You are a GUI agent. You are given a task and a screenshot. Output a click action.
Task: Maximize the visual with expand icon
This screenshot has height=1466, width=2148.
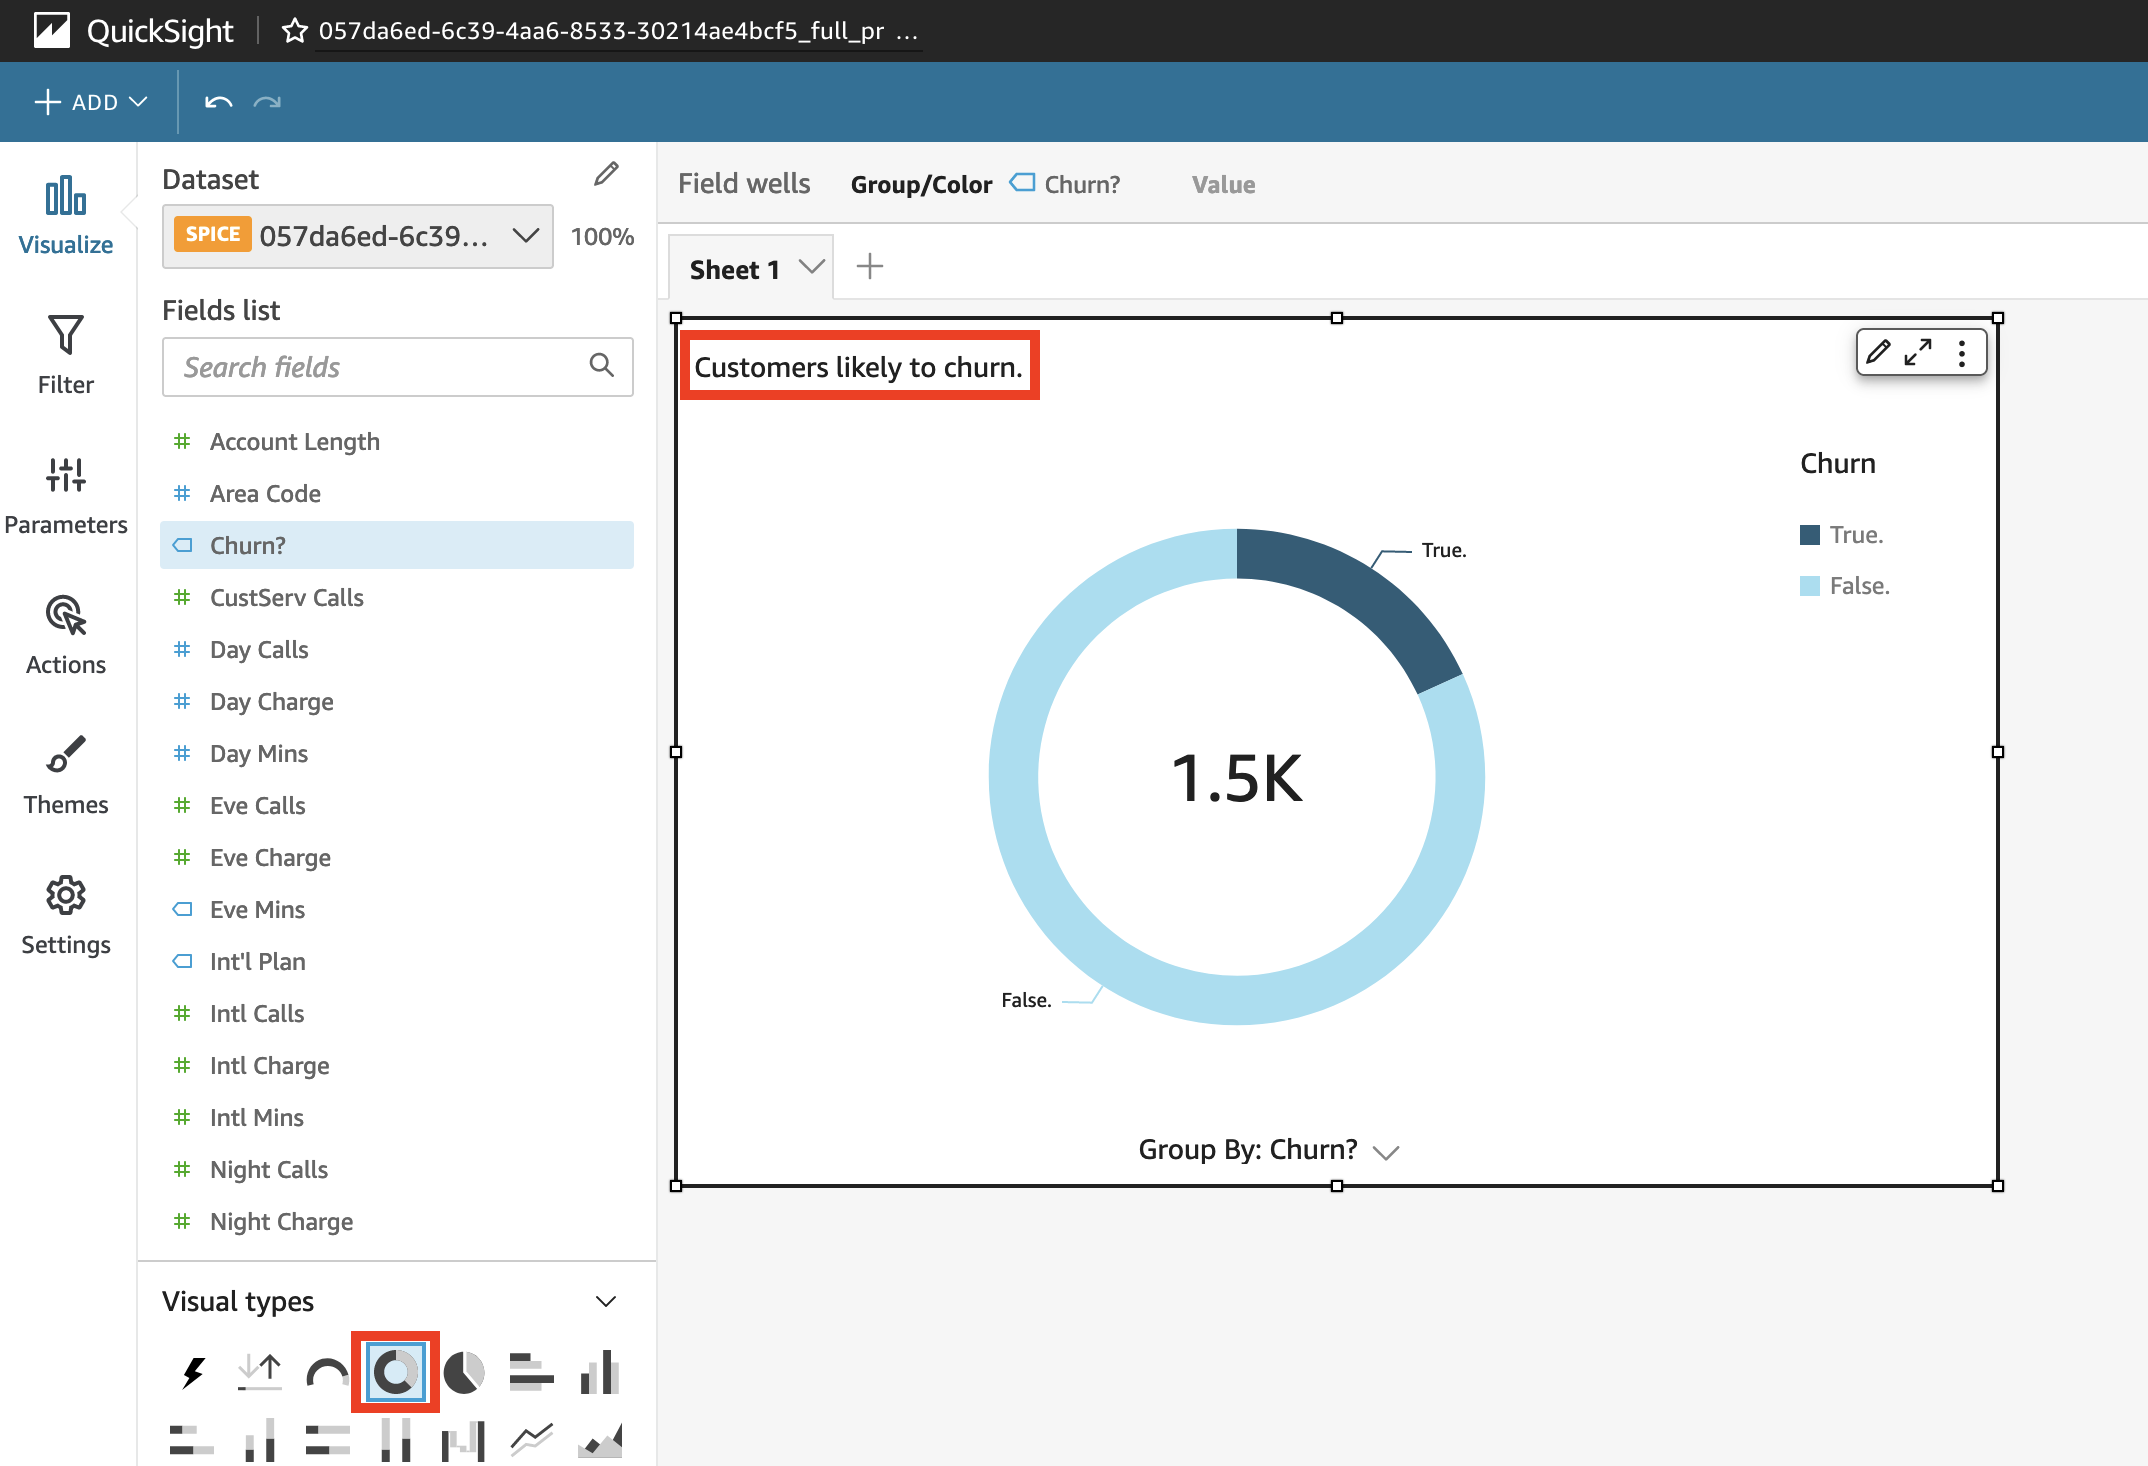coord(1917,353)
